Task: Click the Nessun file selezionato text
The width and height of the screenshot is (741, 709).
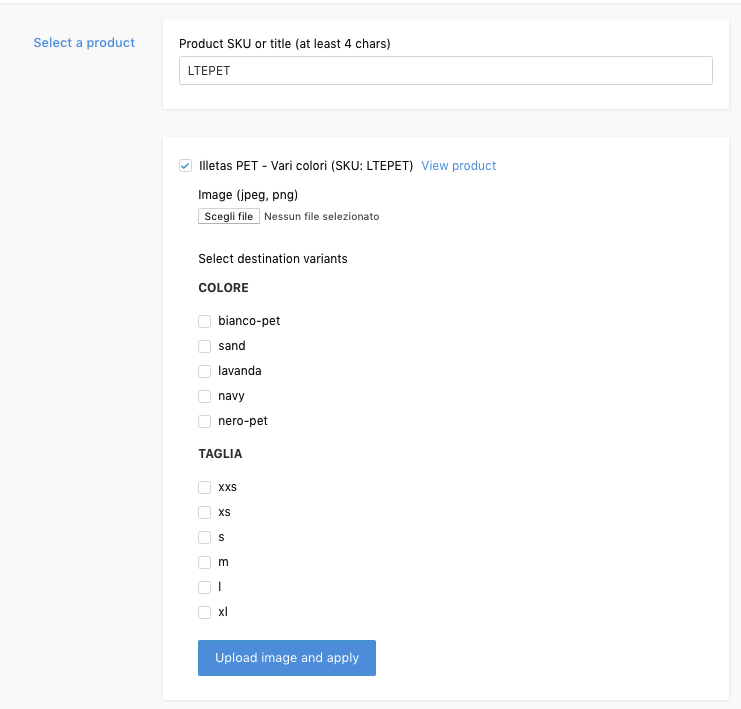Action: pos(321,216)
